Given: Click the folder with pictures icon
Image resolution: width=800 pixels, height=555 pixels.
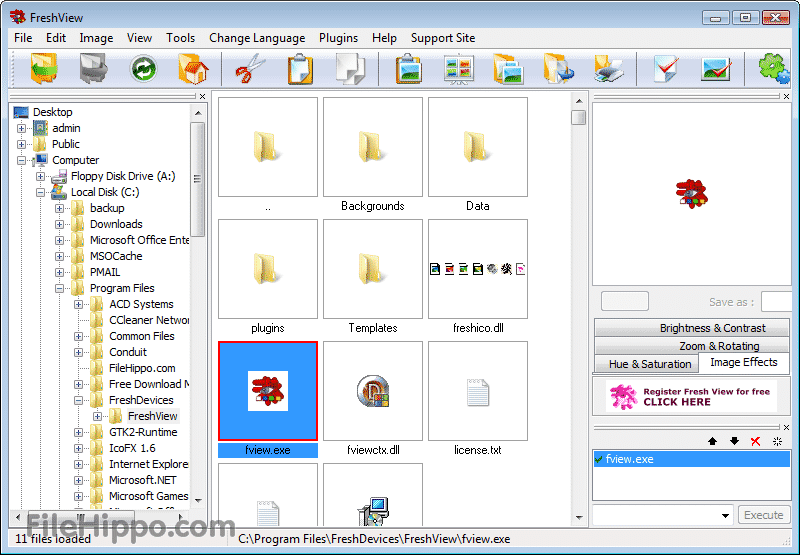Looking at the screenshot, I should [x=508, y=68].
